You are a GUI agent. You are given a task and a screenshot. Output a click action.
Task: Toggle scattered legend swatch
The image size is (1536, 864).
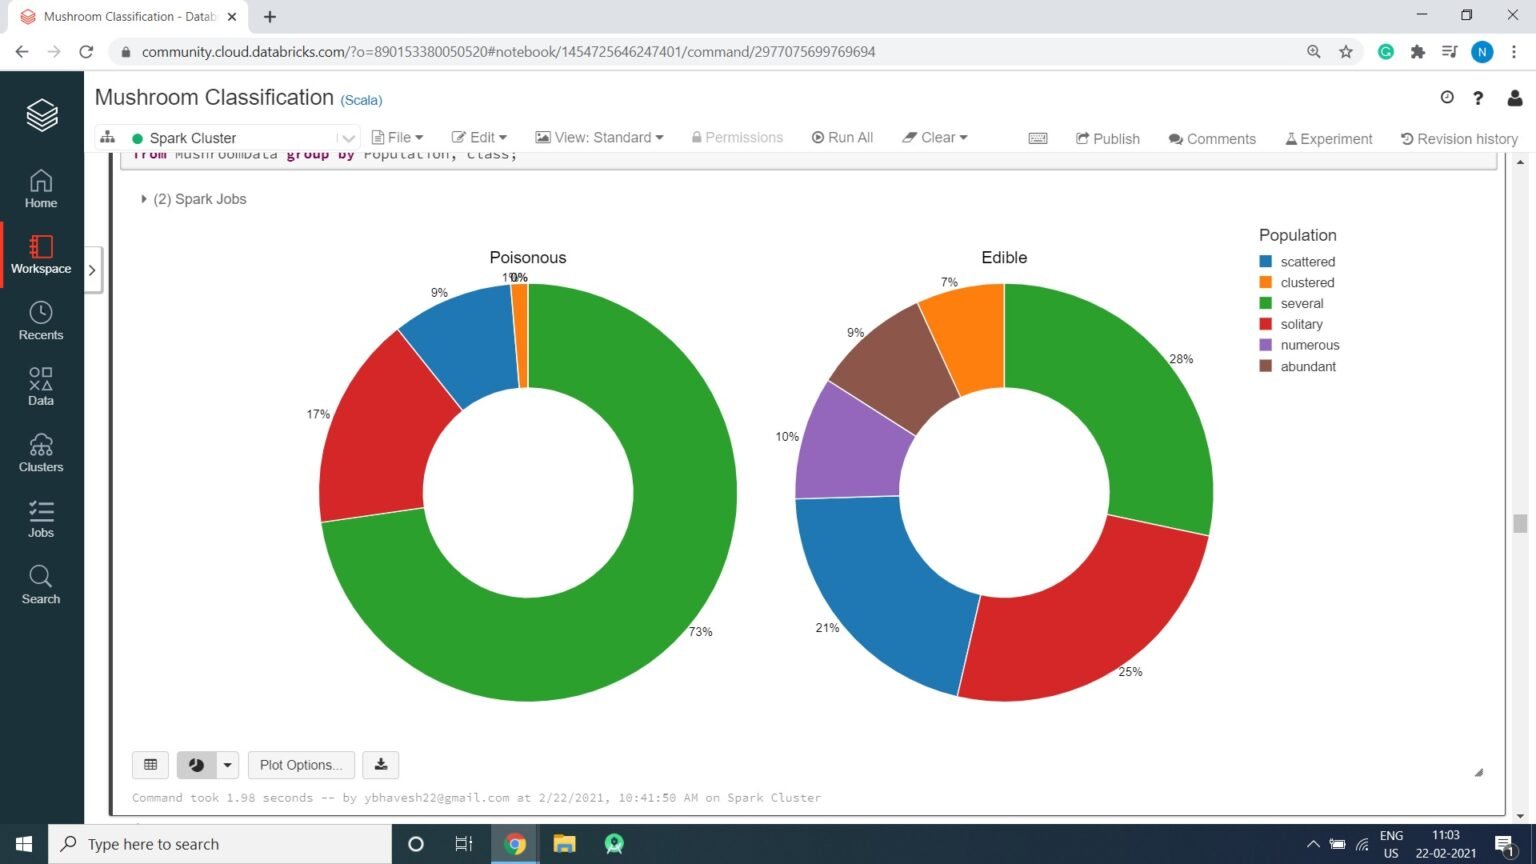(x=1265, y=261)
